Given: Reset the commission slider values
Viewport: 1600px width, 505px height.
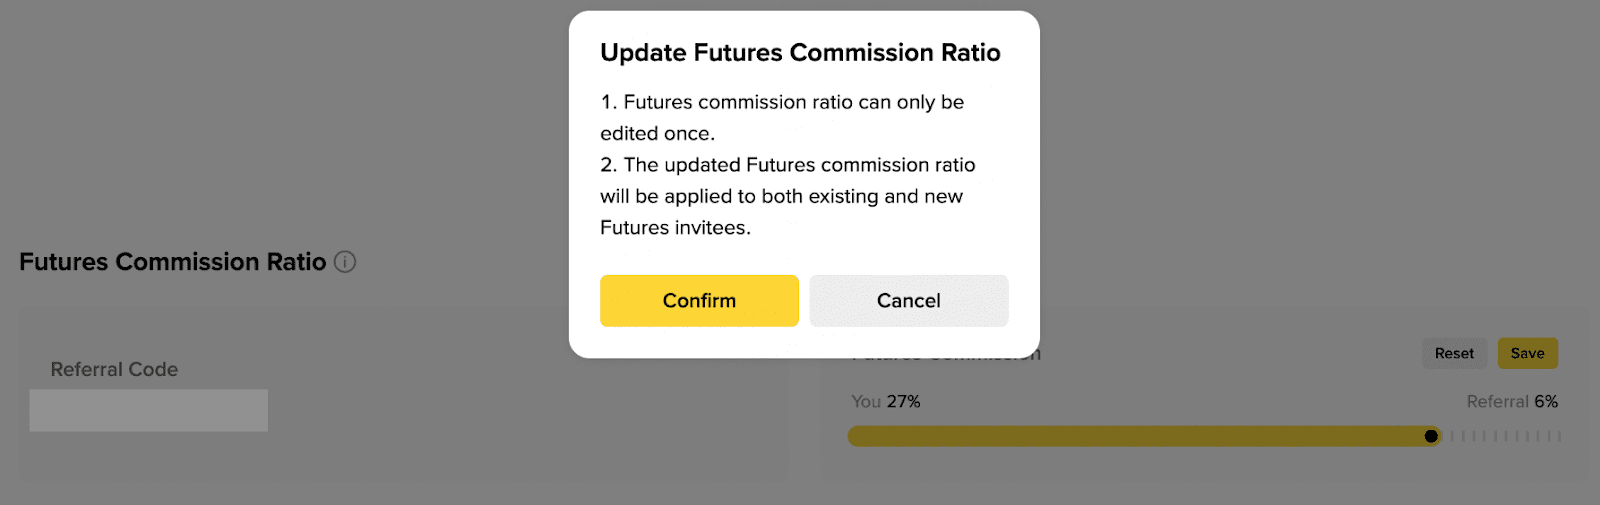Looking at the screenshot, I should pos(1454,353).
